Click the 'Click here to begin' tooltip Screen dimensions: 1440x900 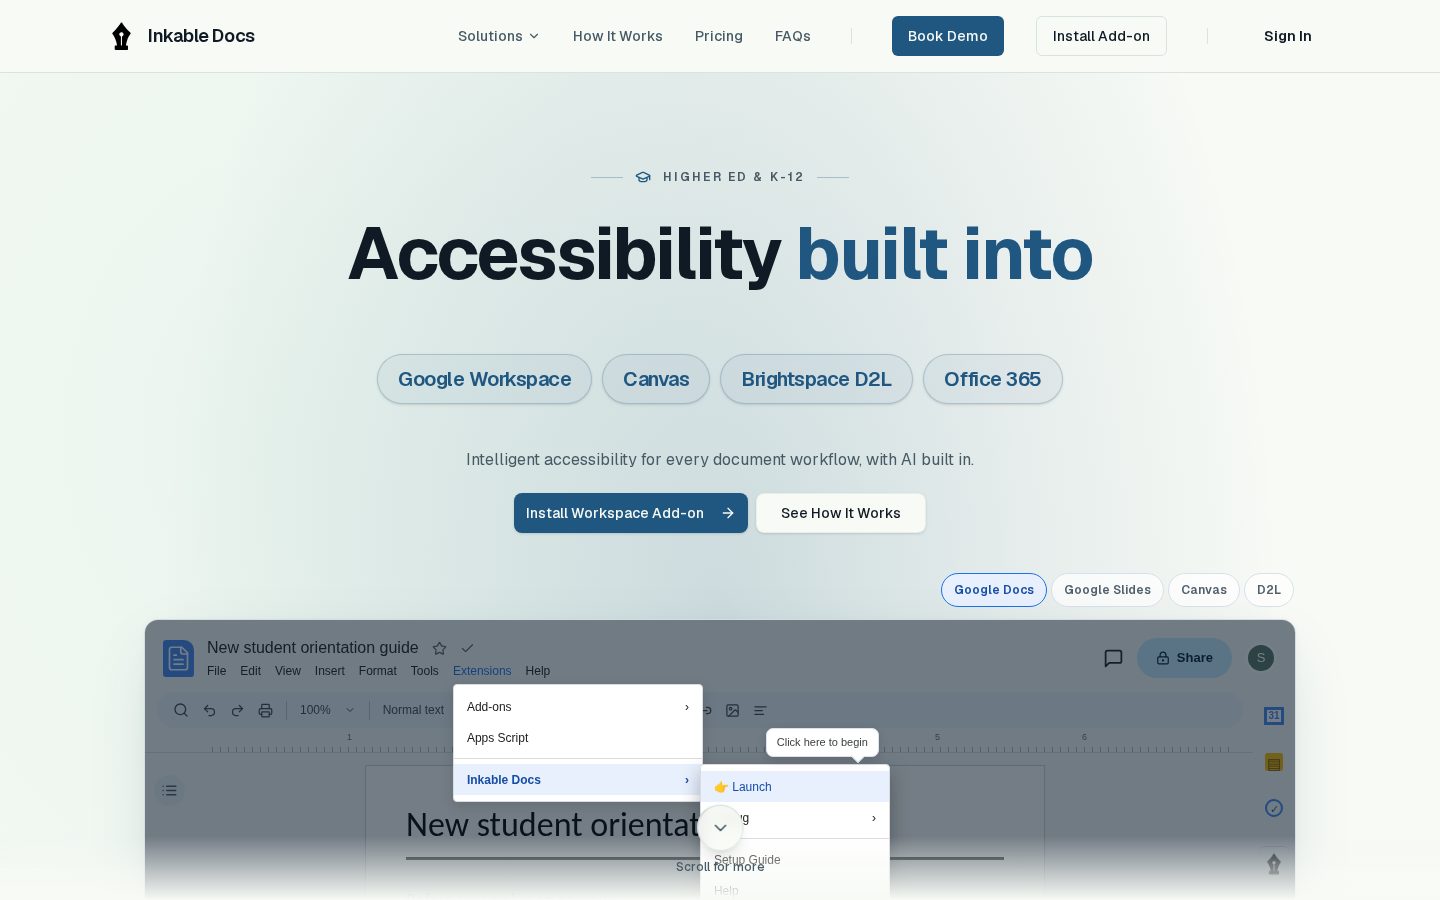click(822, 742)
